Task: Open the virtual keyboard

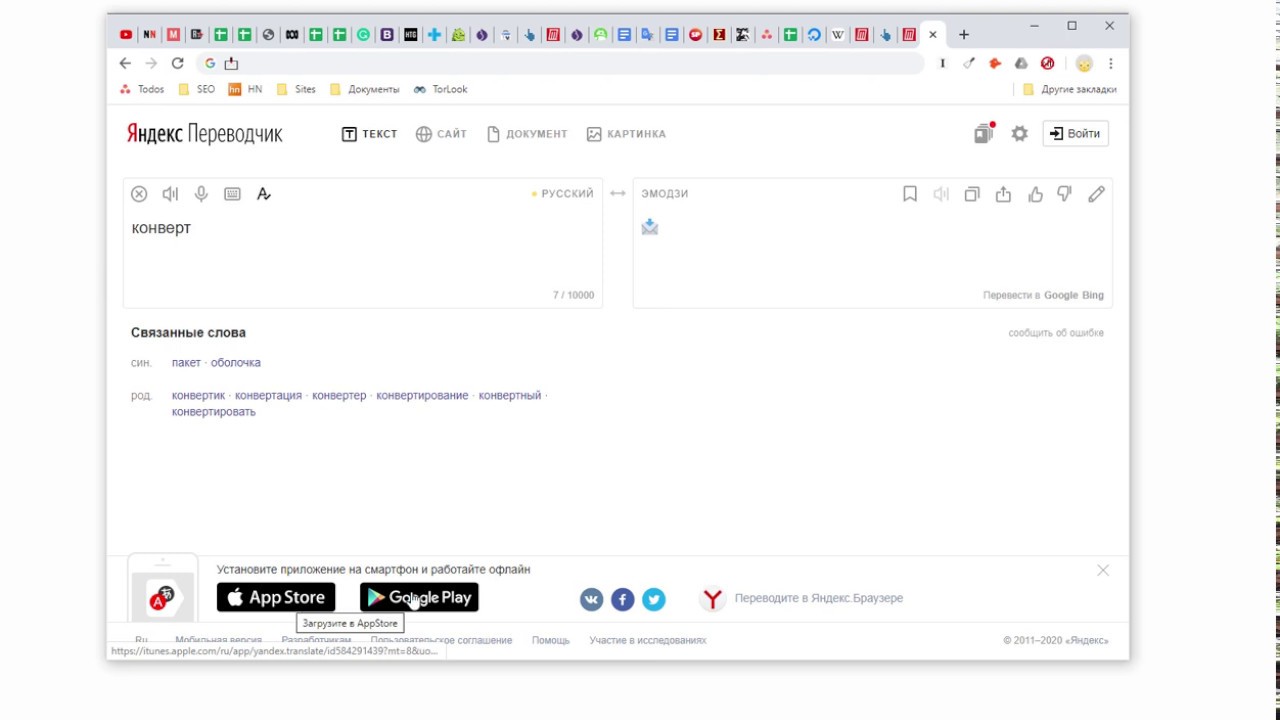Action: click(232, 194)
